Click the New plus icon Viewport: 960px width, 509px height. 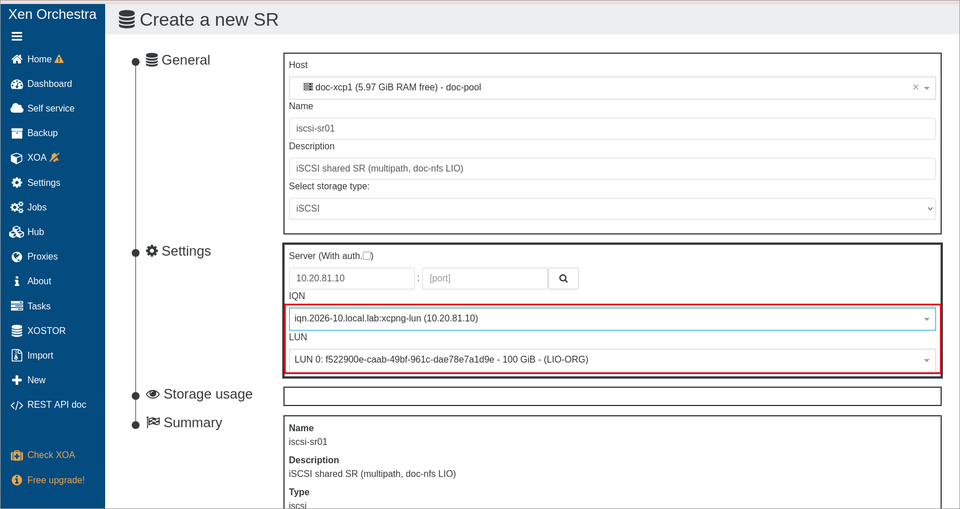(17, 380)
